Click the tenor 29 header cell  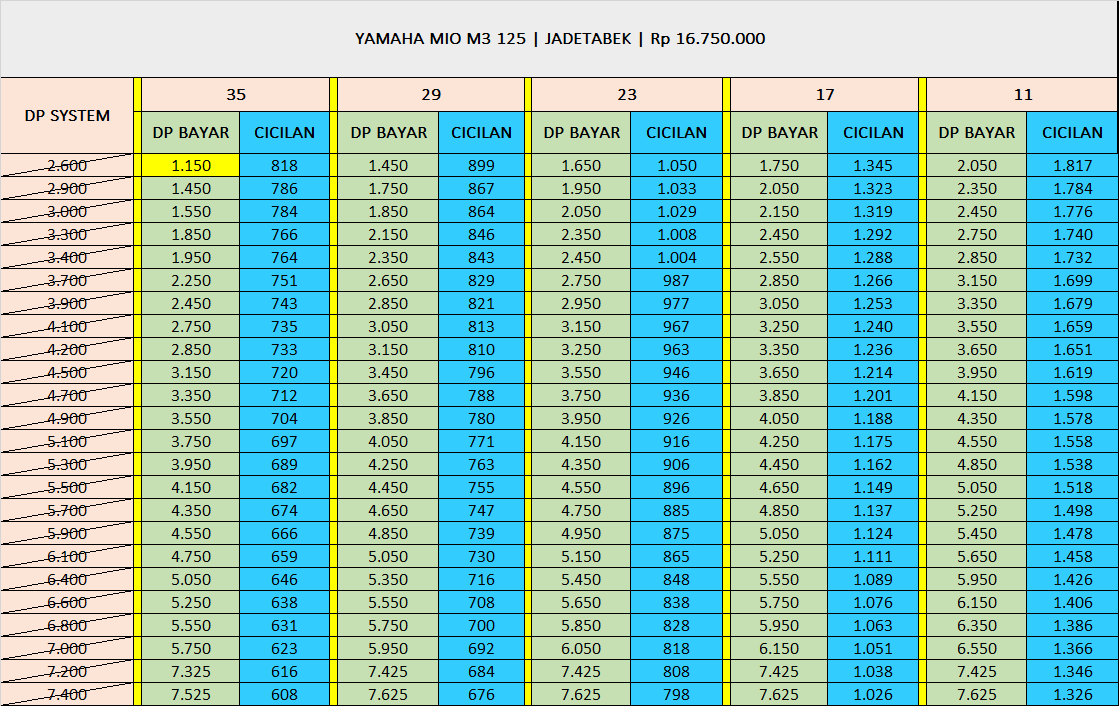pyautogui.click(x=431, y=95)
